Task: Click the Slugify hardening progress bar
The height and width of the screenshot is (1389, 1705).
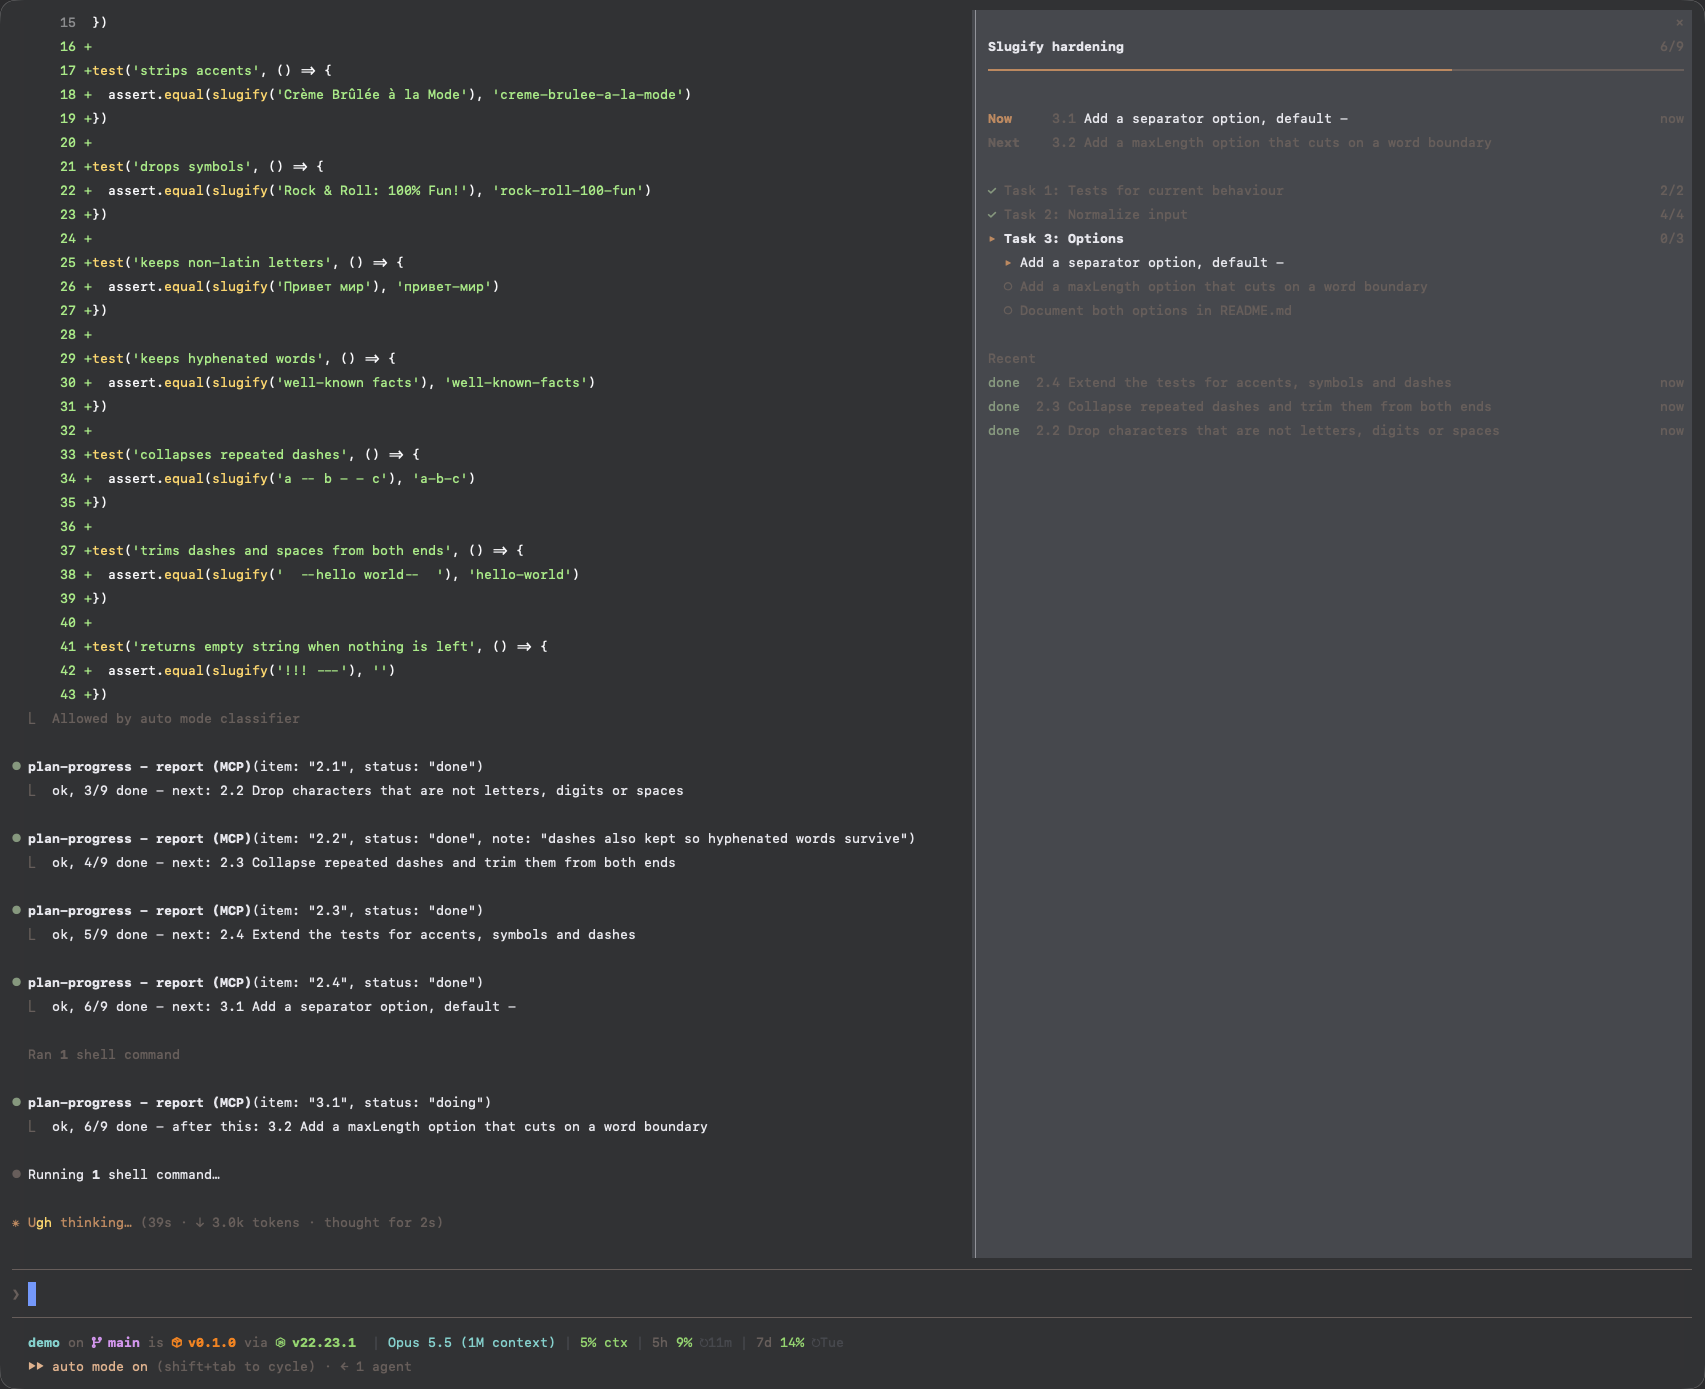Action: click(x=1335, y=70)
